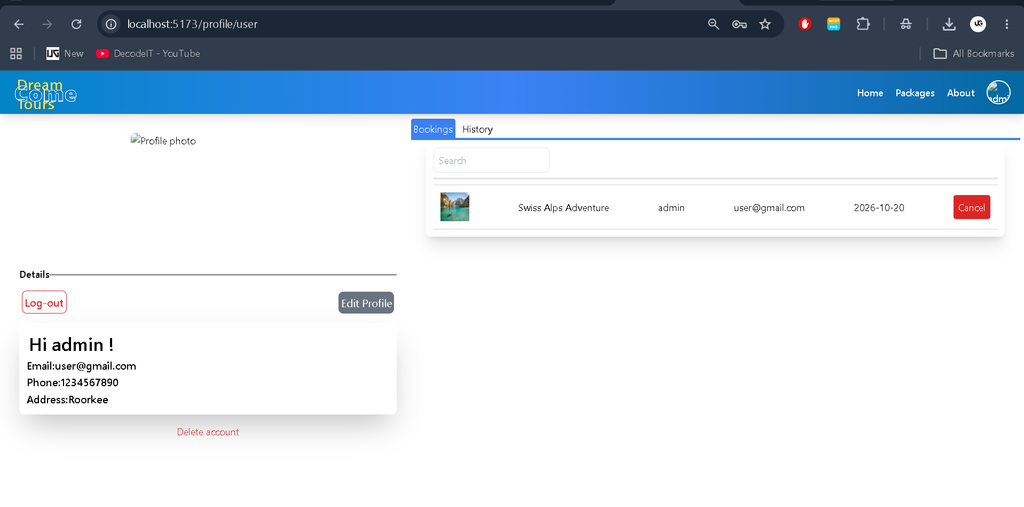Open the Swiss Alps Adventure thumbnail image

[x=455, y=206]
